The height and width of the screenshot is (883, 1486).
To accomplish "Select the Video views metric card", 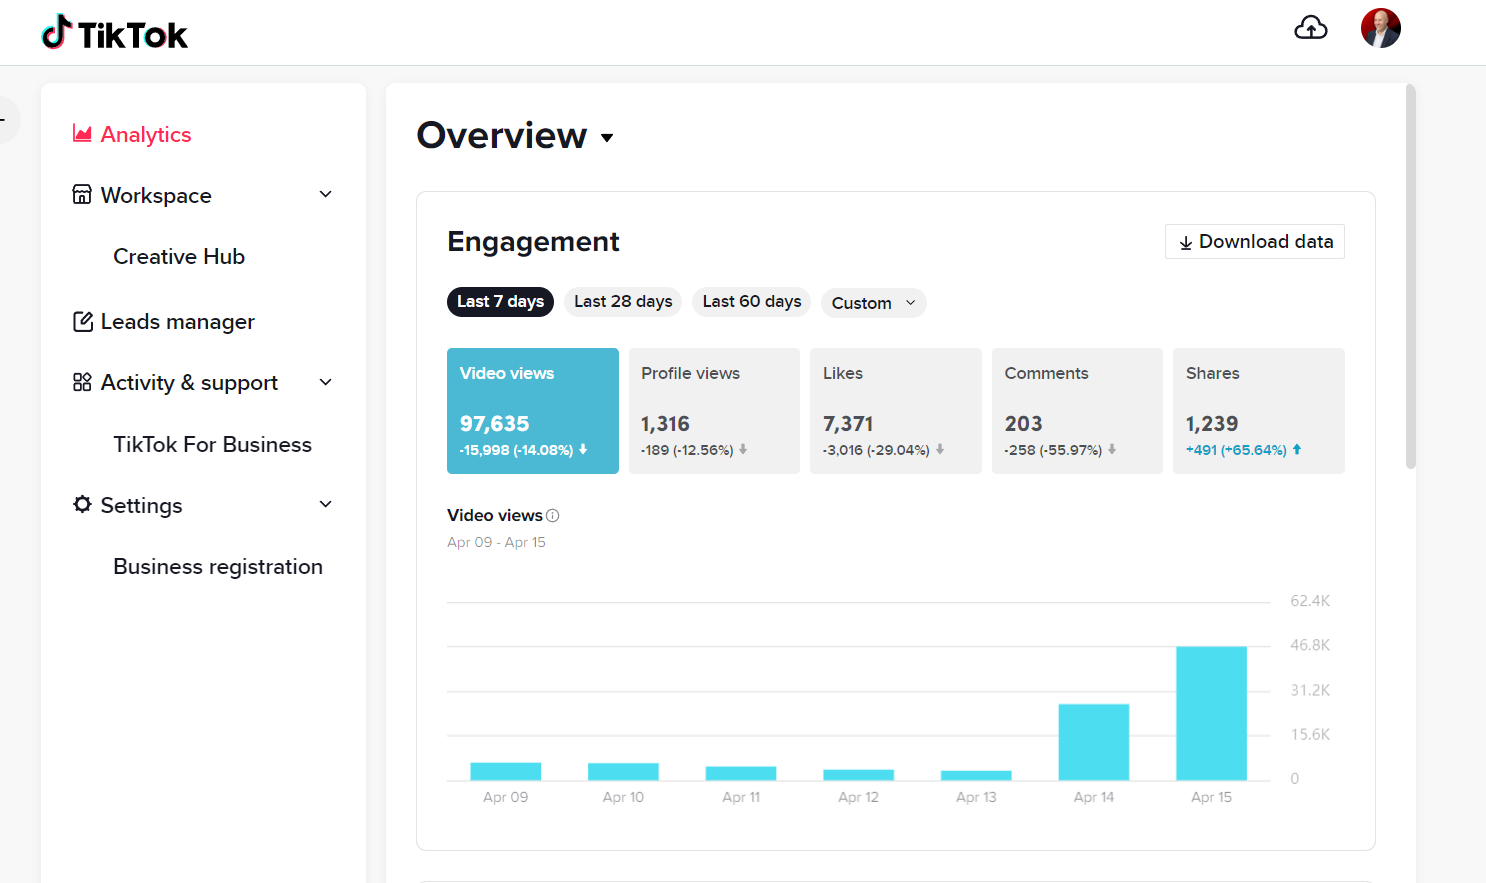I will tap(533, 411).
